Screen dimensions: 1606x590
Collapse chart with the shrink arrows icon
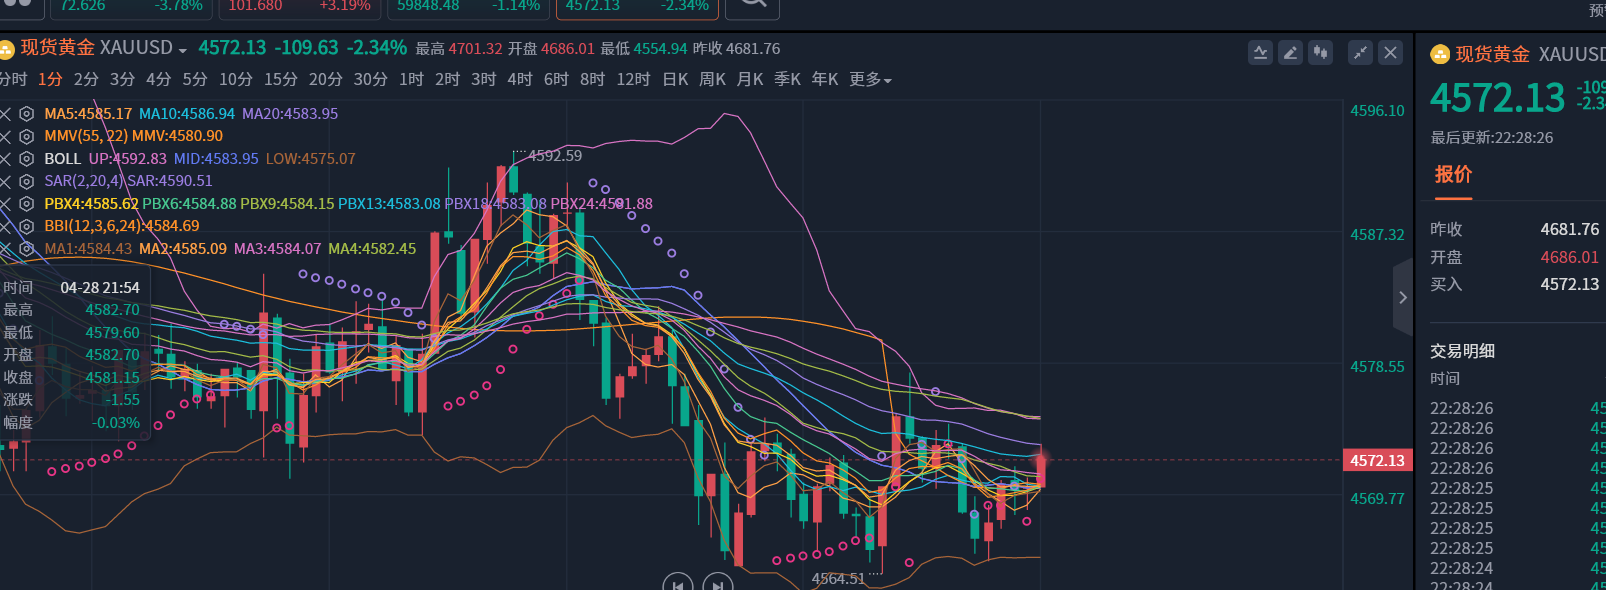(1360, 53)
